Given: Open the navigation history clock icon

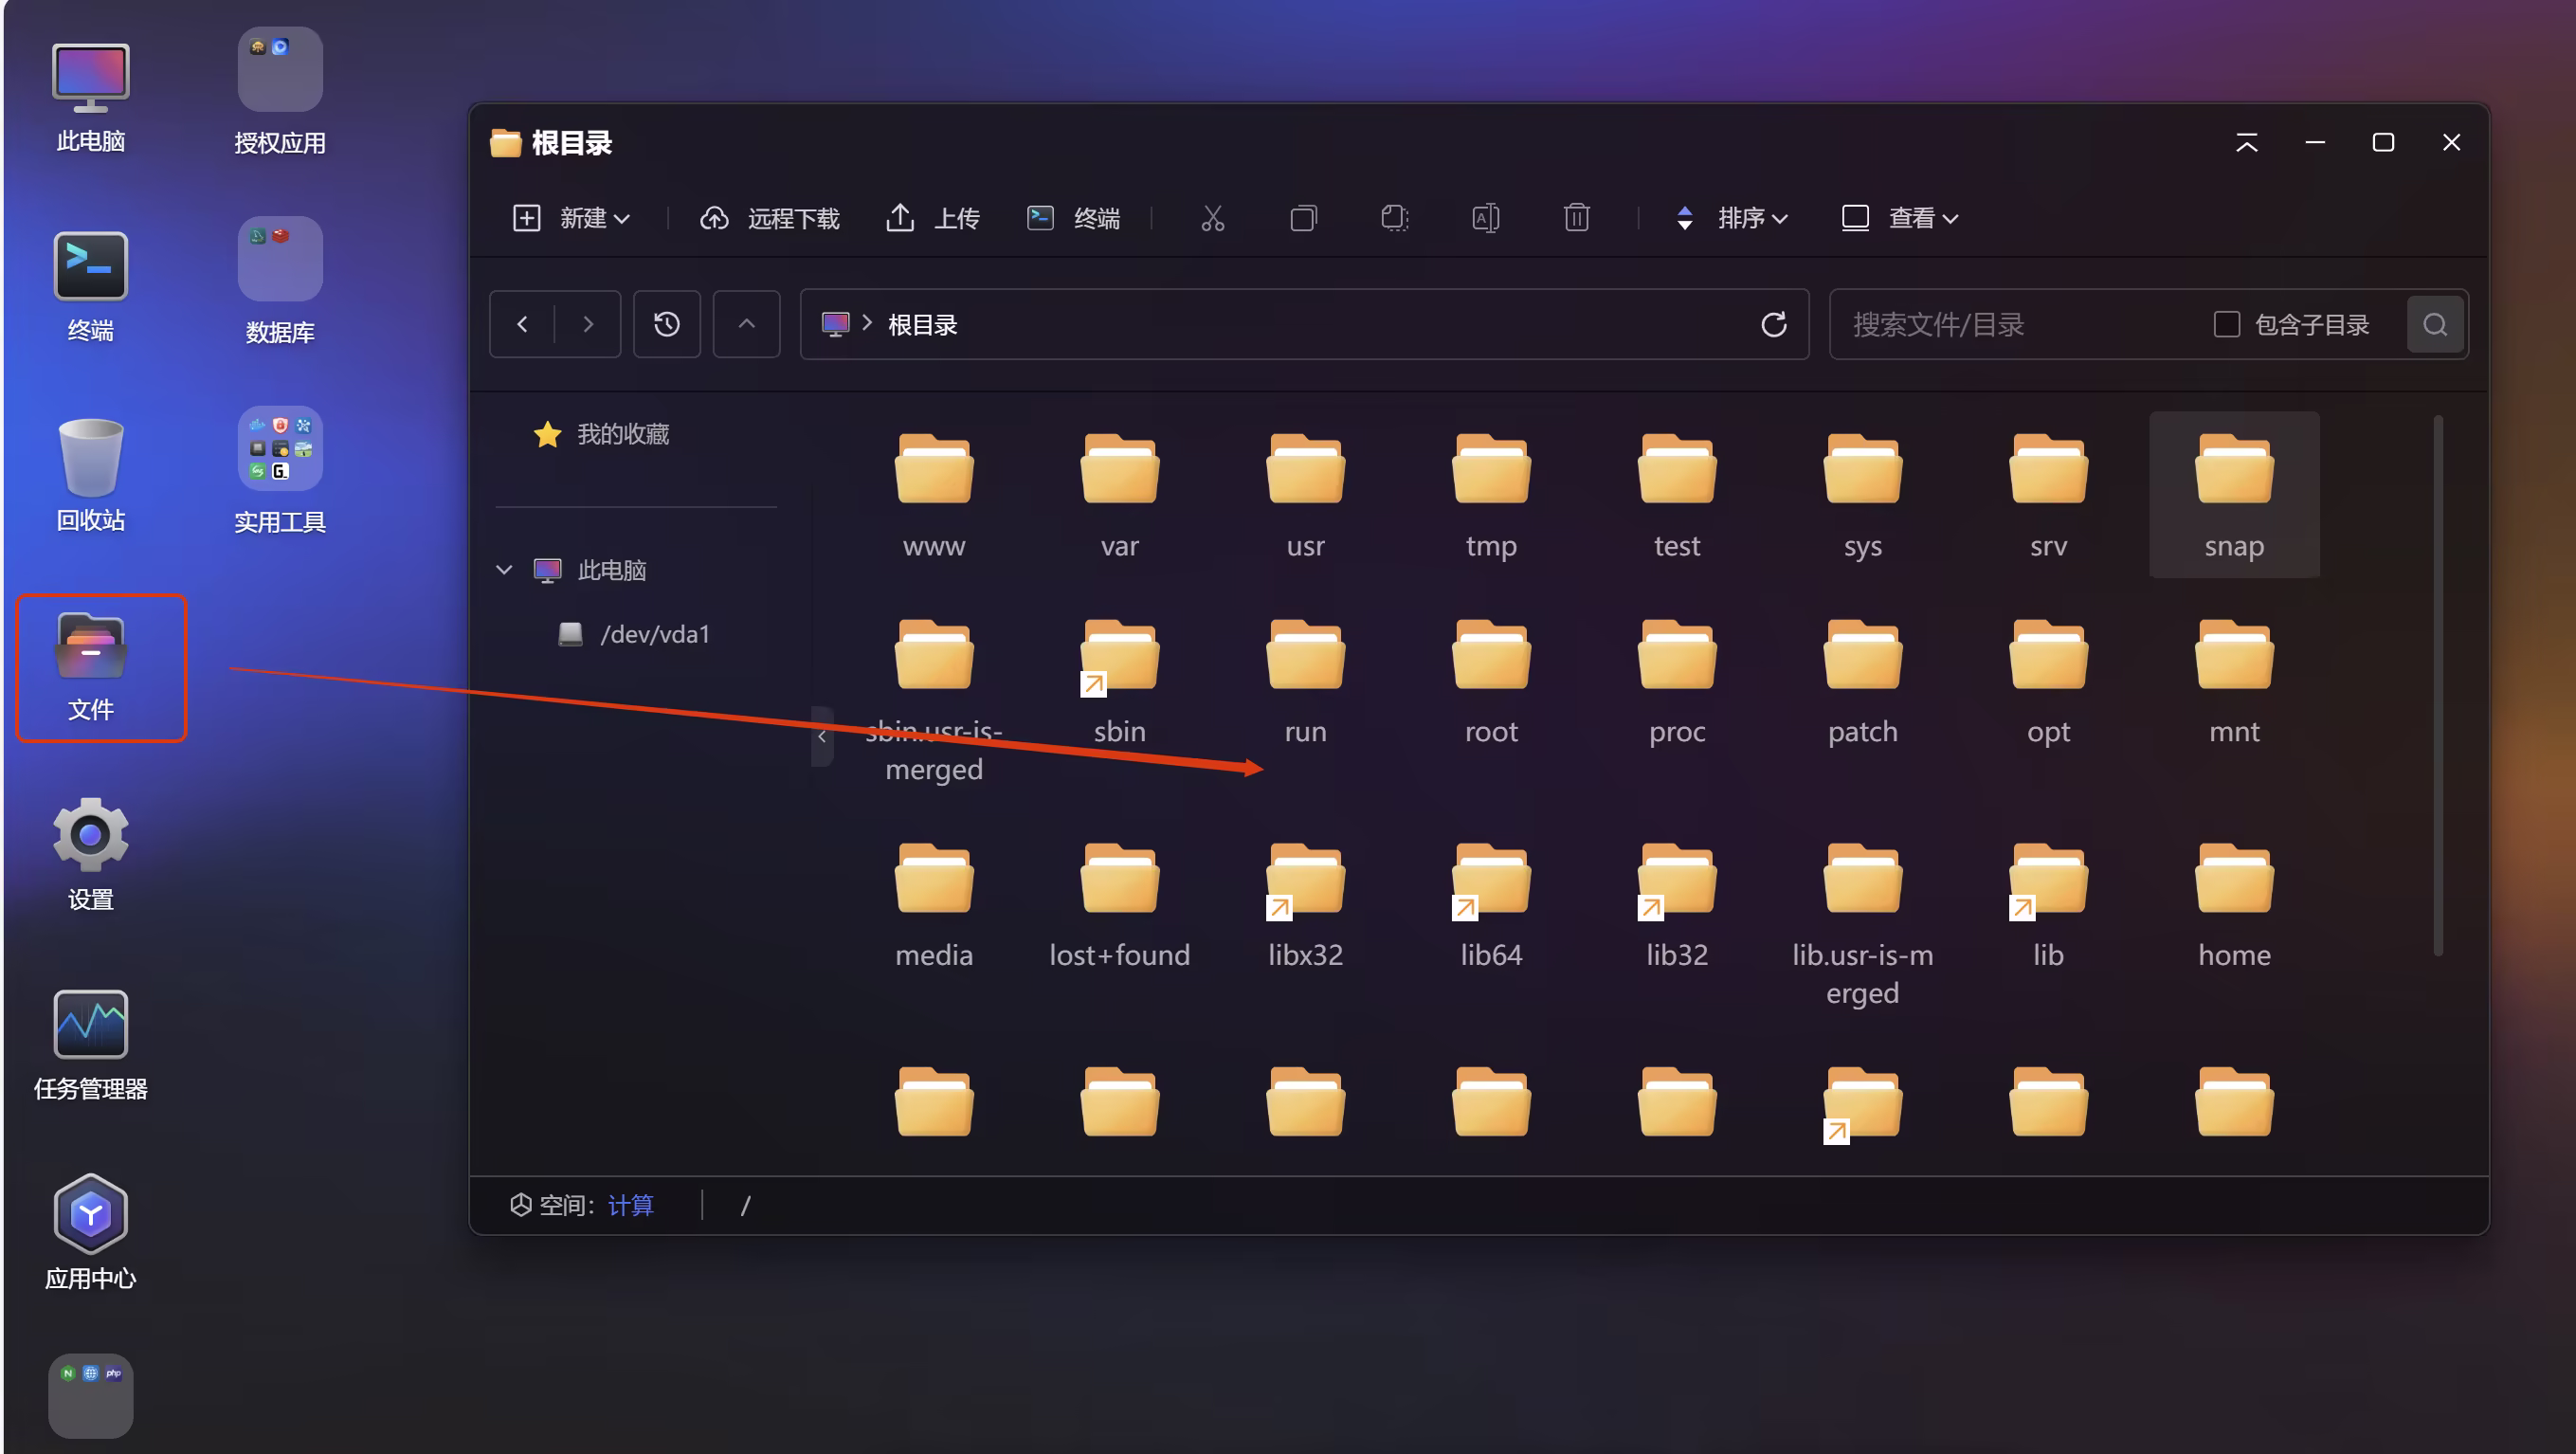Looking at the screenshot, I should 667,324.
